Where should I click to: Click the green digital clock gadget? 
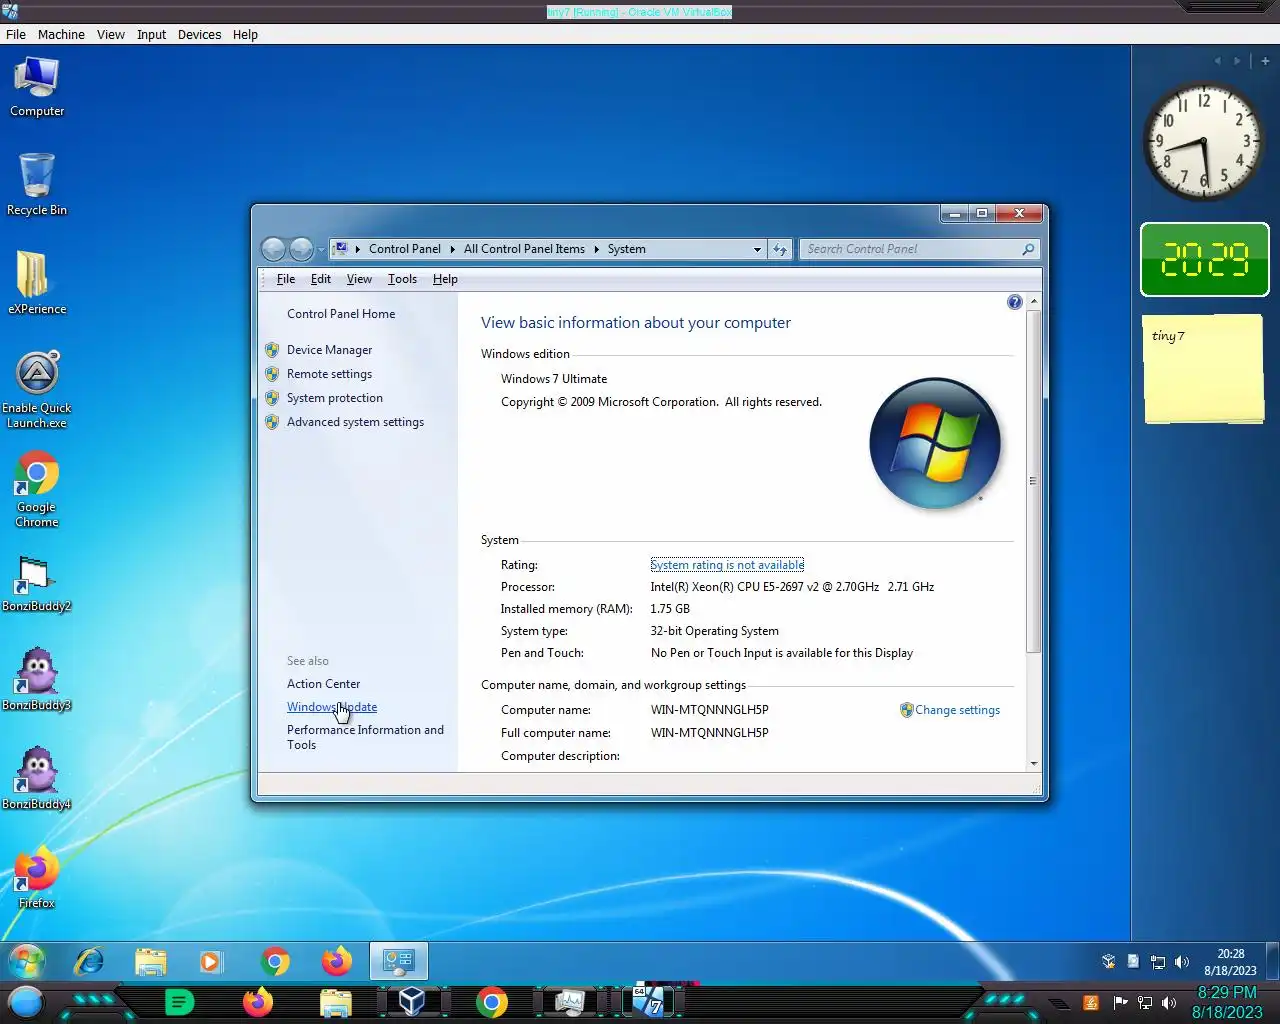pyautogui.click(x=1204, y=259)
